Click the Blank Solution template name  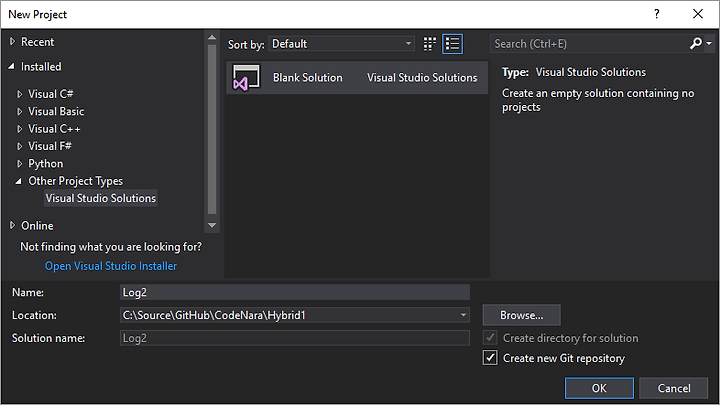point(308,78)
